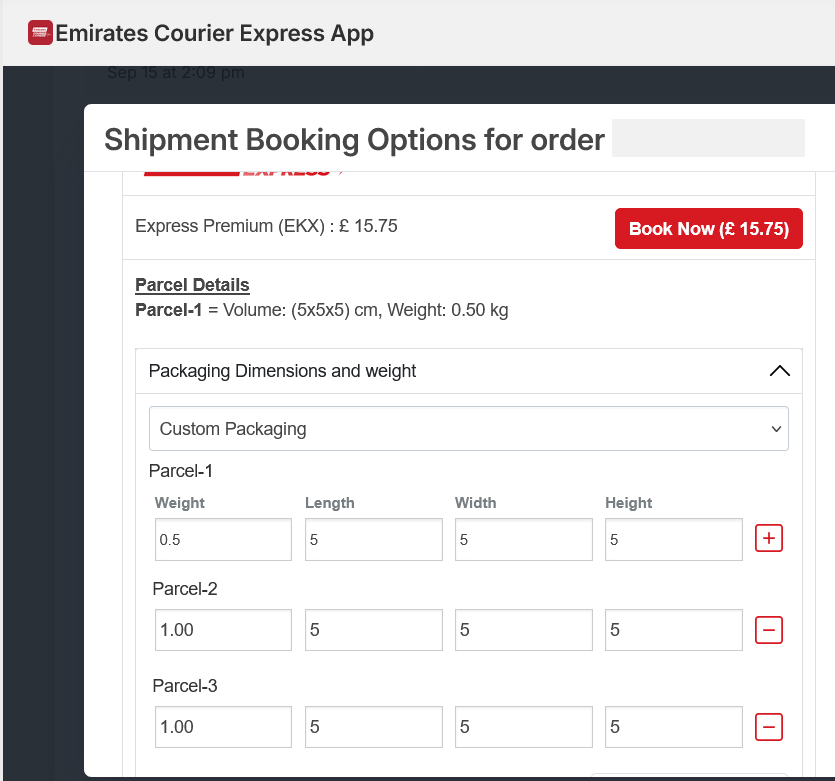Click the Parcel-3 width field
The width and height of the screenshot is (835, 781).
(523, 727)
